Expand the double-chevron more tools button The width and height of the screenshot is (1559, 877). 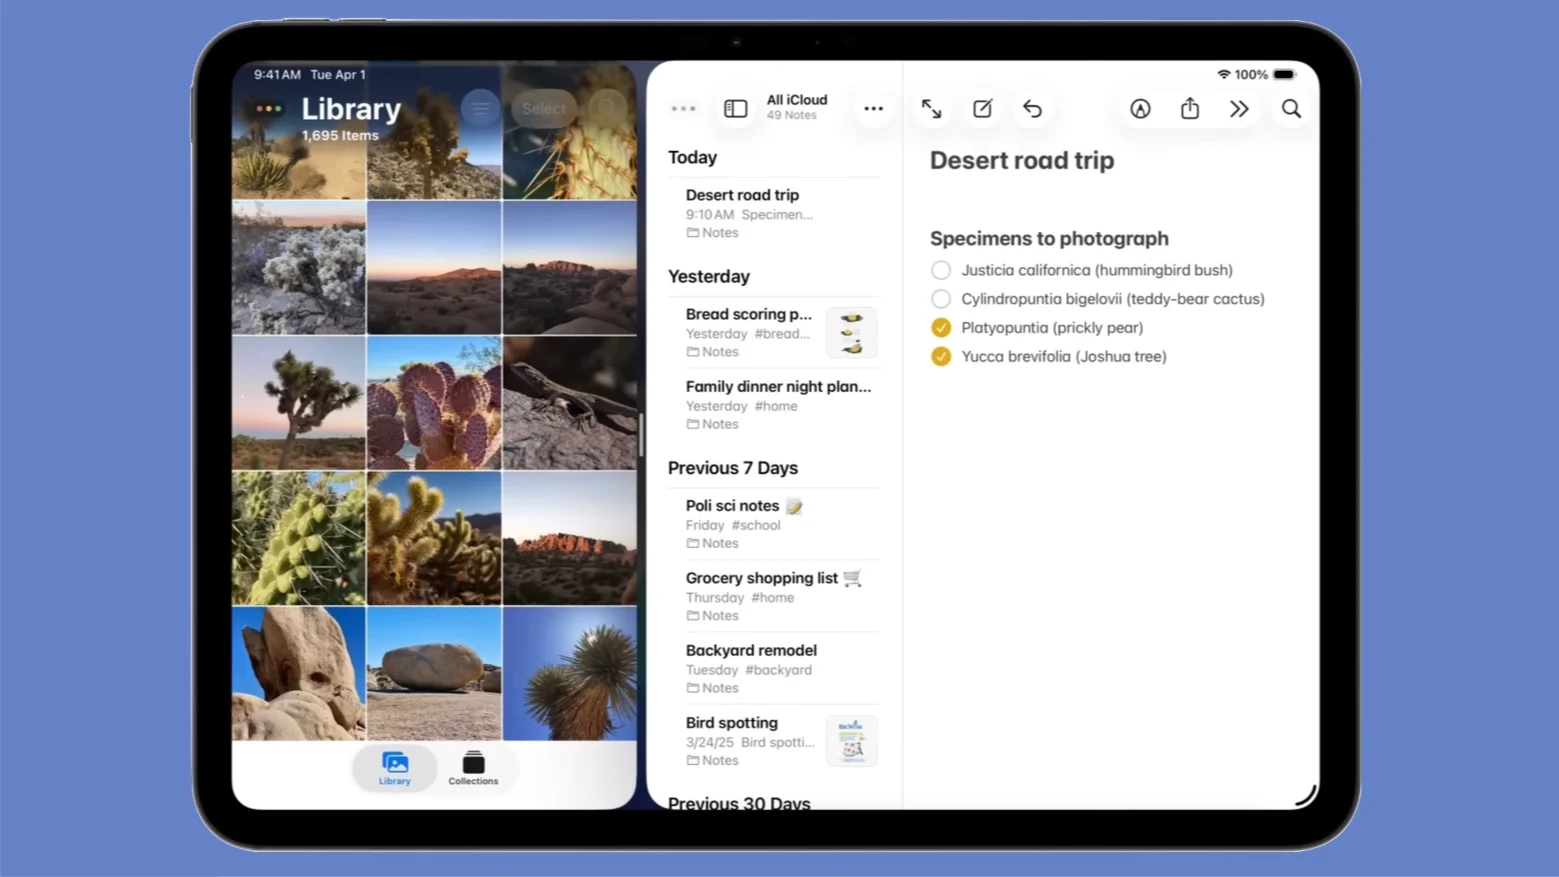pyautogui.click(x=1239, y=109)
